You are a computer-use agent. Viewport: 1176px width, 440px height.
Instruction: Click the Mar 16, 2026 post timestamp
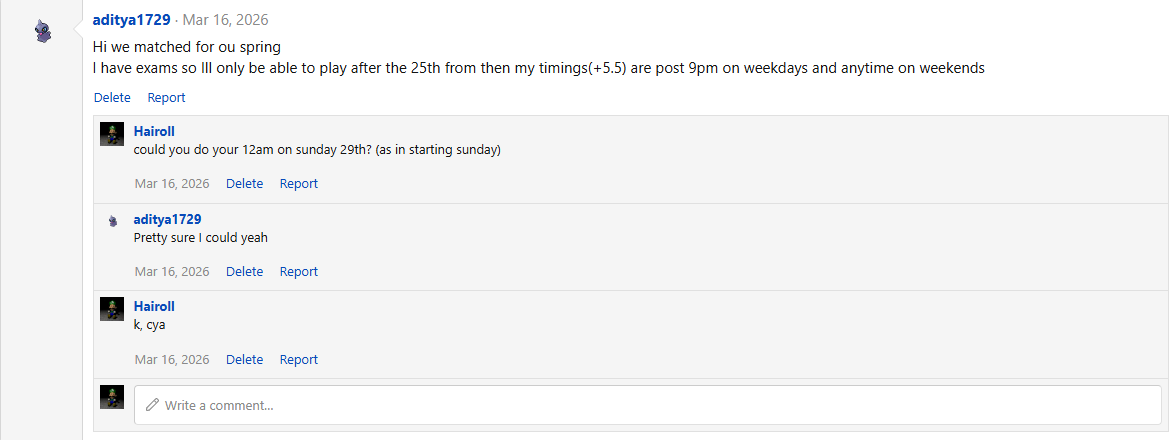point(225,20)
